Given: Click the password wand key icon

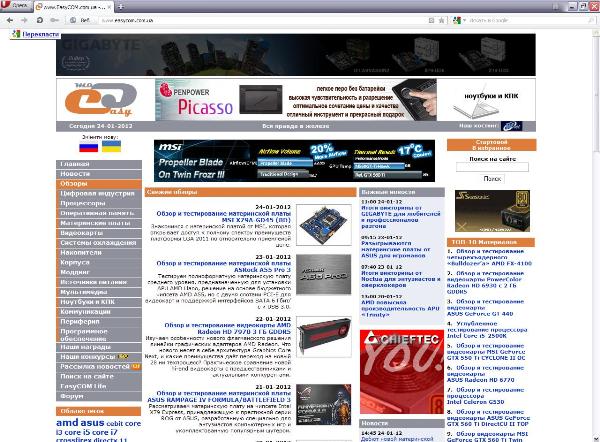Looking at the screenshot, I should [54, 20].
